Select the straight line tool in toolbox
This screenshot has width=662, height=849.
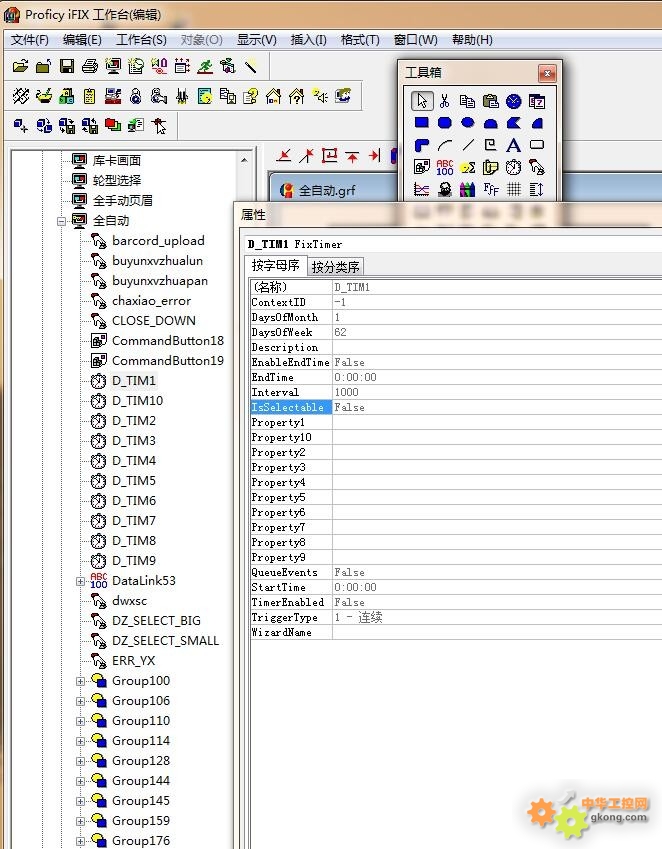pos(468,145)
